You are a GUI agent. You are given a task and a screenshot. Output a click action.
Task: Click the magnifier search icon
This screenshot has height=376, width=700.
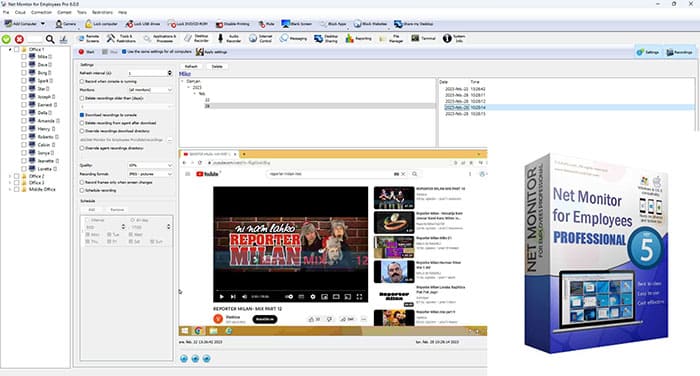(50, 39)
